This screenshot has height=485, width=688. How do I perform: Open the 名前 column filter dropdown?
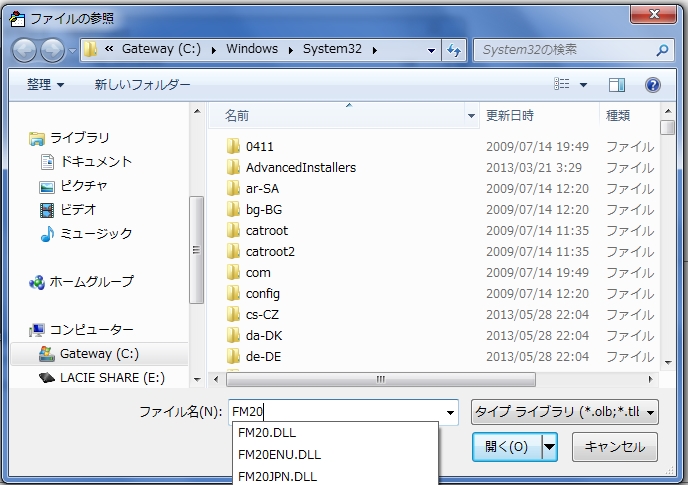coord(471,116)
